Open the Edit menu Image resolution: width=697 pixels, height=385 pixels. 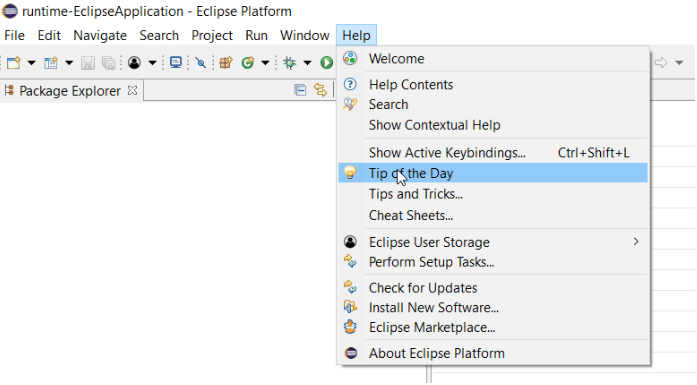coord(49,36)
